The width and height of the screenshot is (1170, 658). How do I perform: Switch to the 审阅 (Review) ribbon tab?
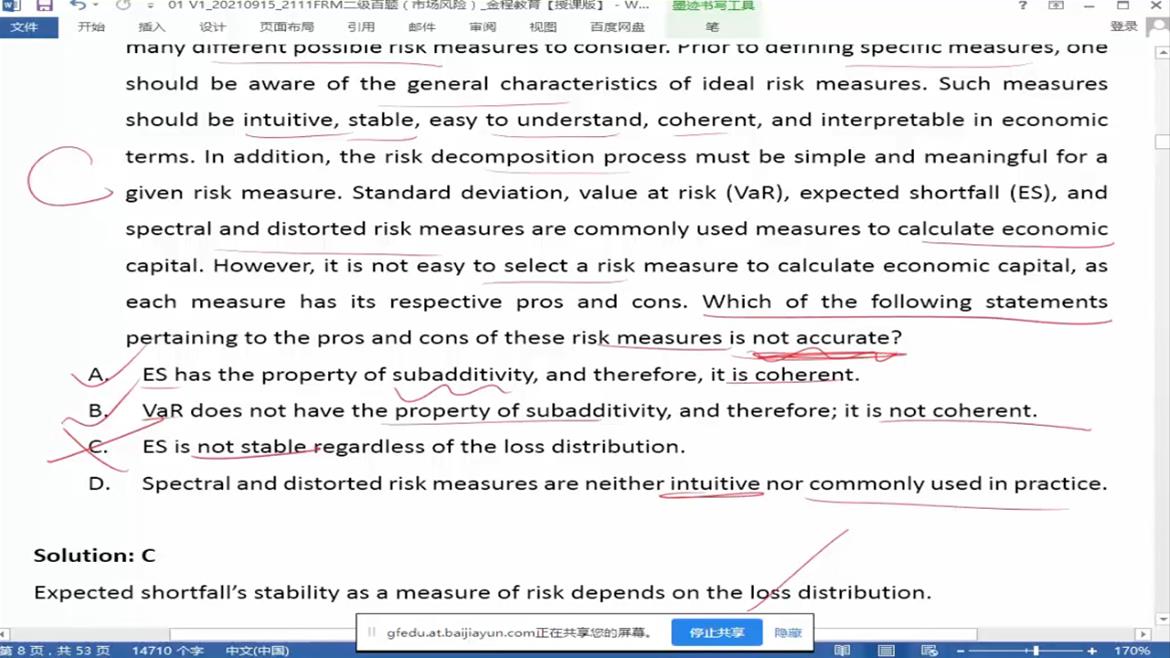483,27
